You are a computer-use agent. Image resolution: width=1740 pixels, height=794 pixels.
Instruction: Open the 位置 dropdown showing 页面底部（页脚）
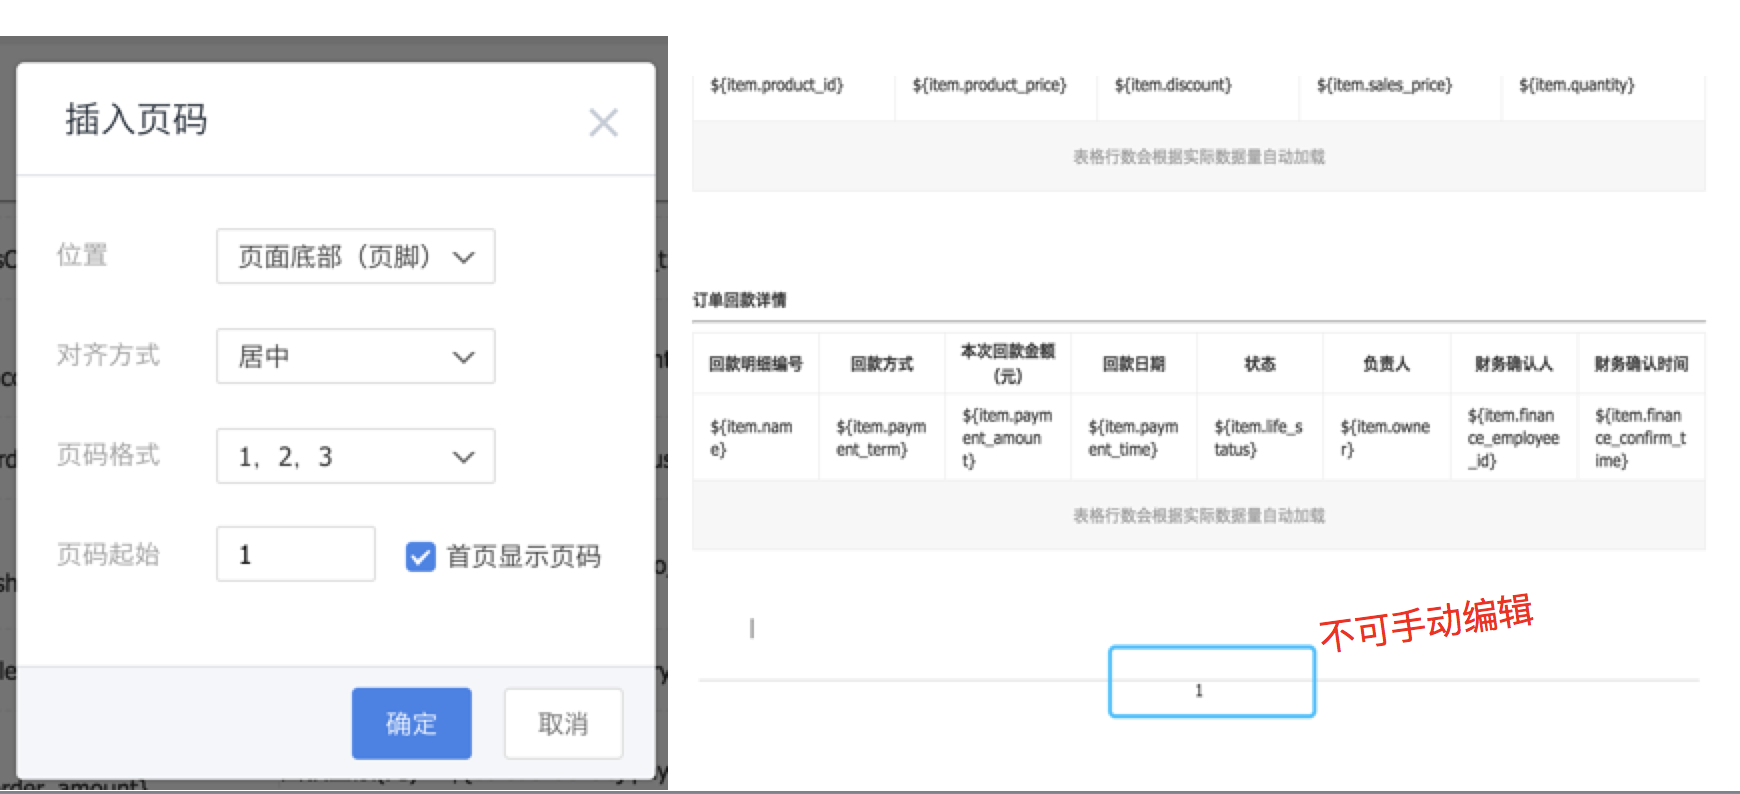click(356, 256)
